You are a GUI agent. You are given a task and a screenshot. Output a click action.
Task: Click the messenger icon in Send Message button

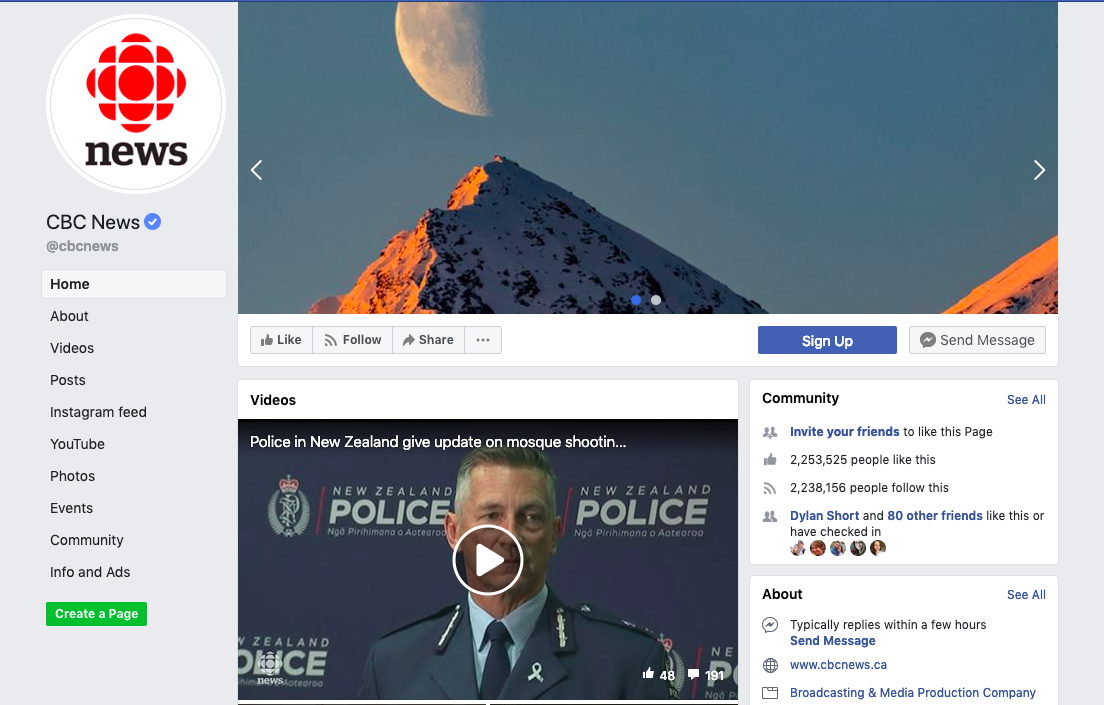(x=928, y=340)
